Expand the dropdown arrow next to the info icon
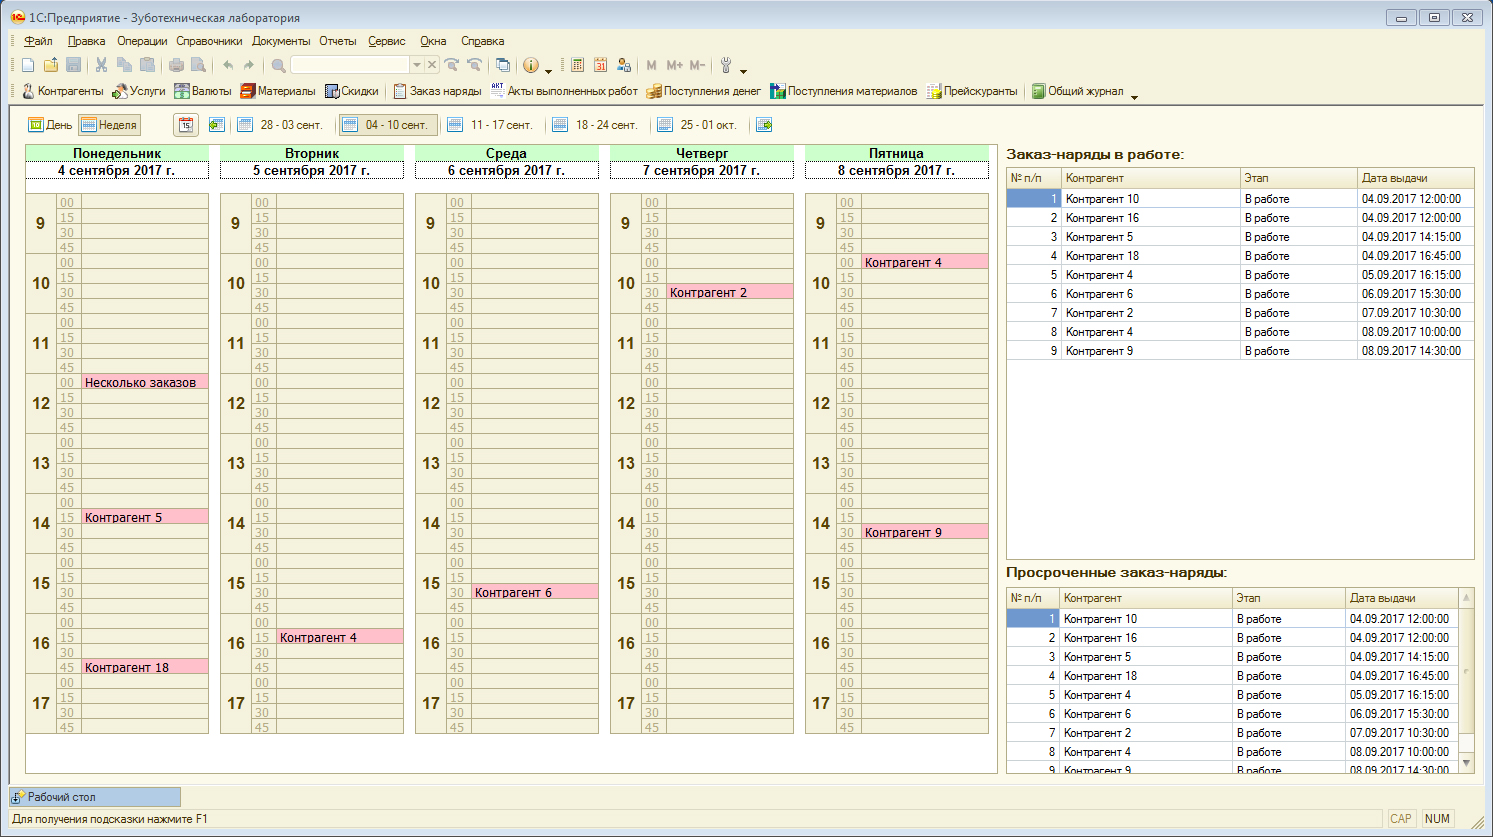 point(548,70)
